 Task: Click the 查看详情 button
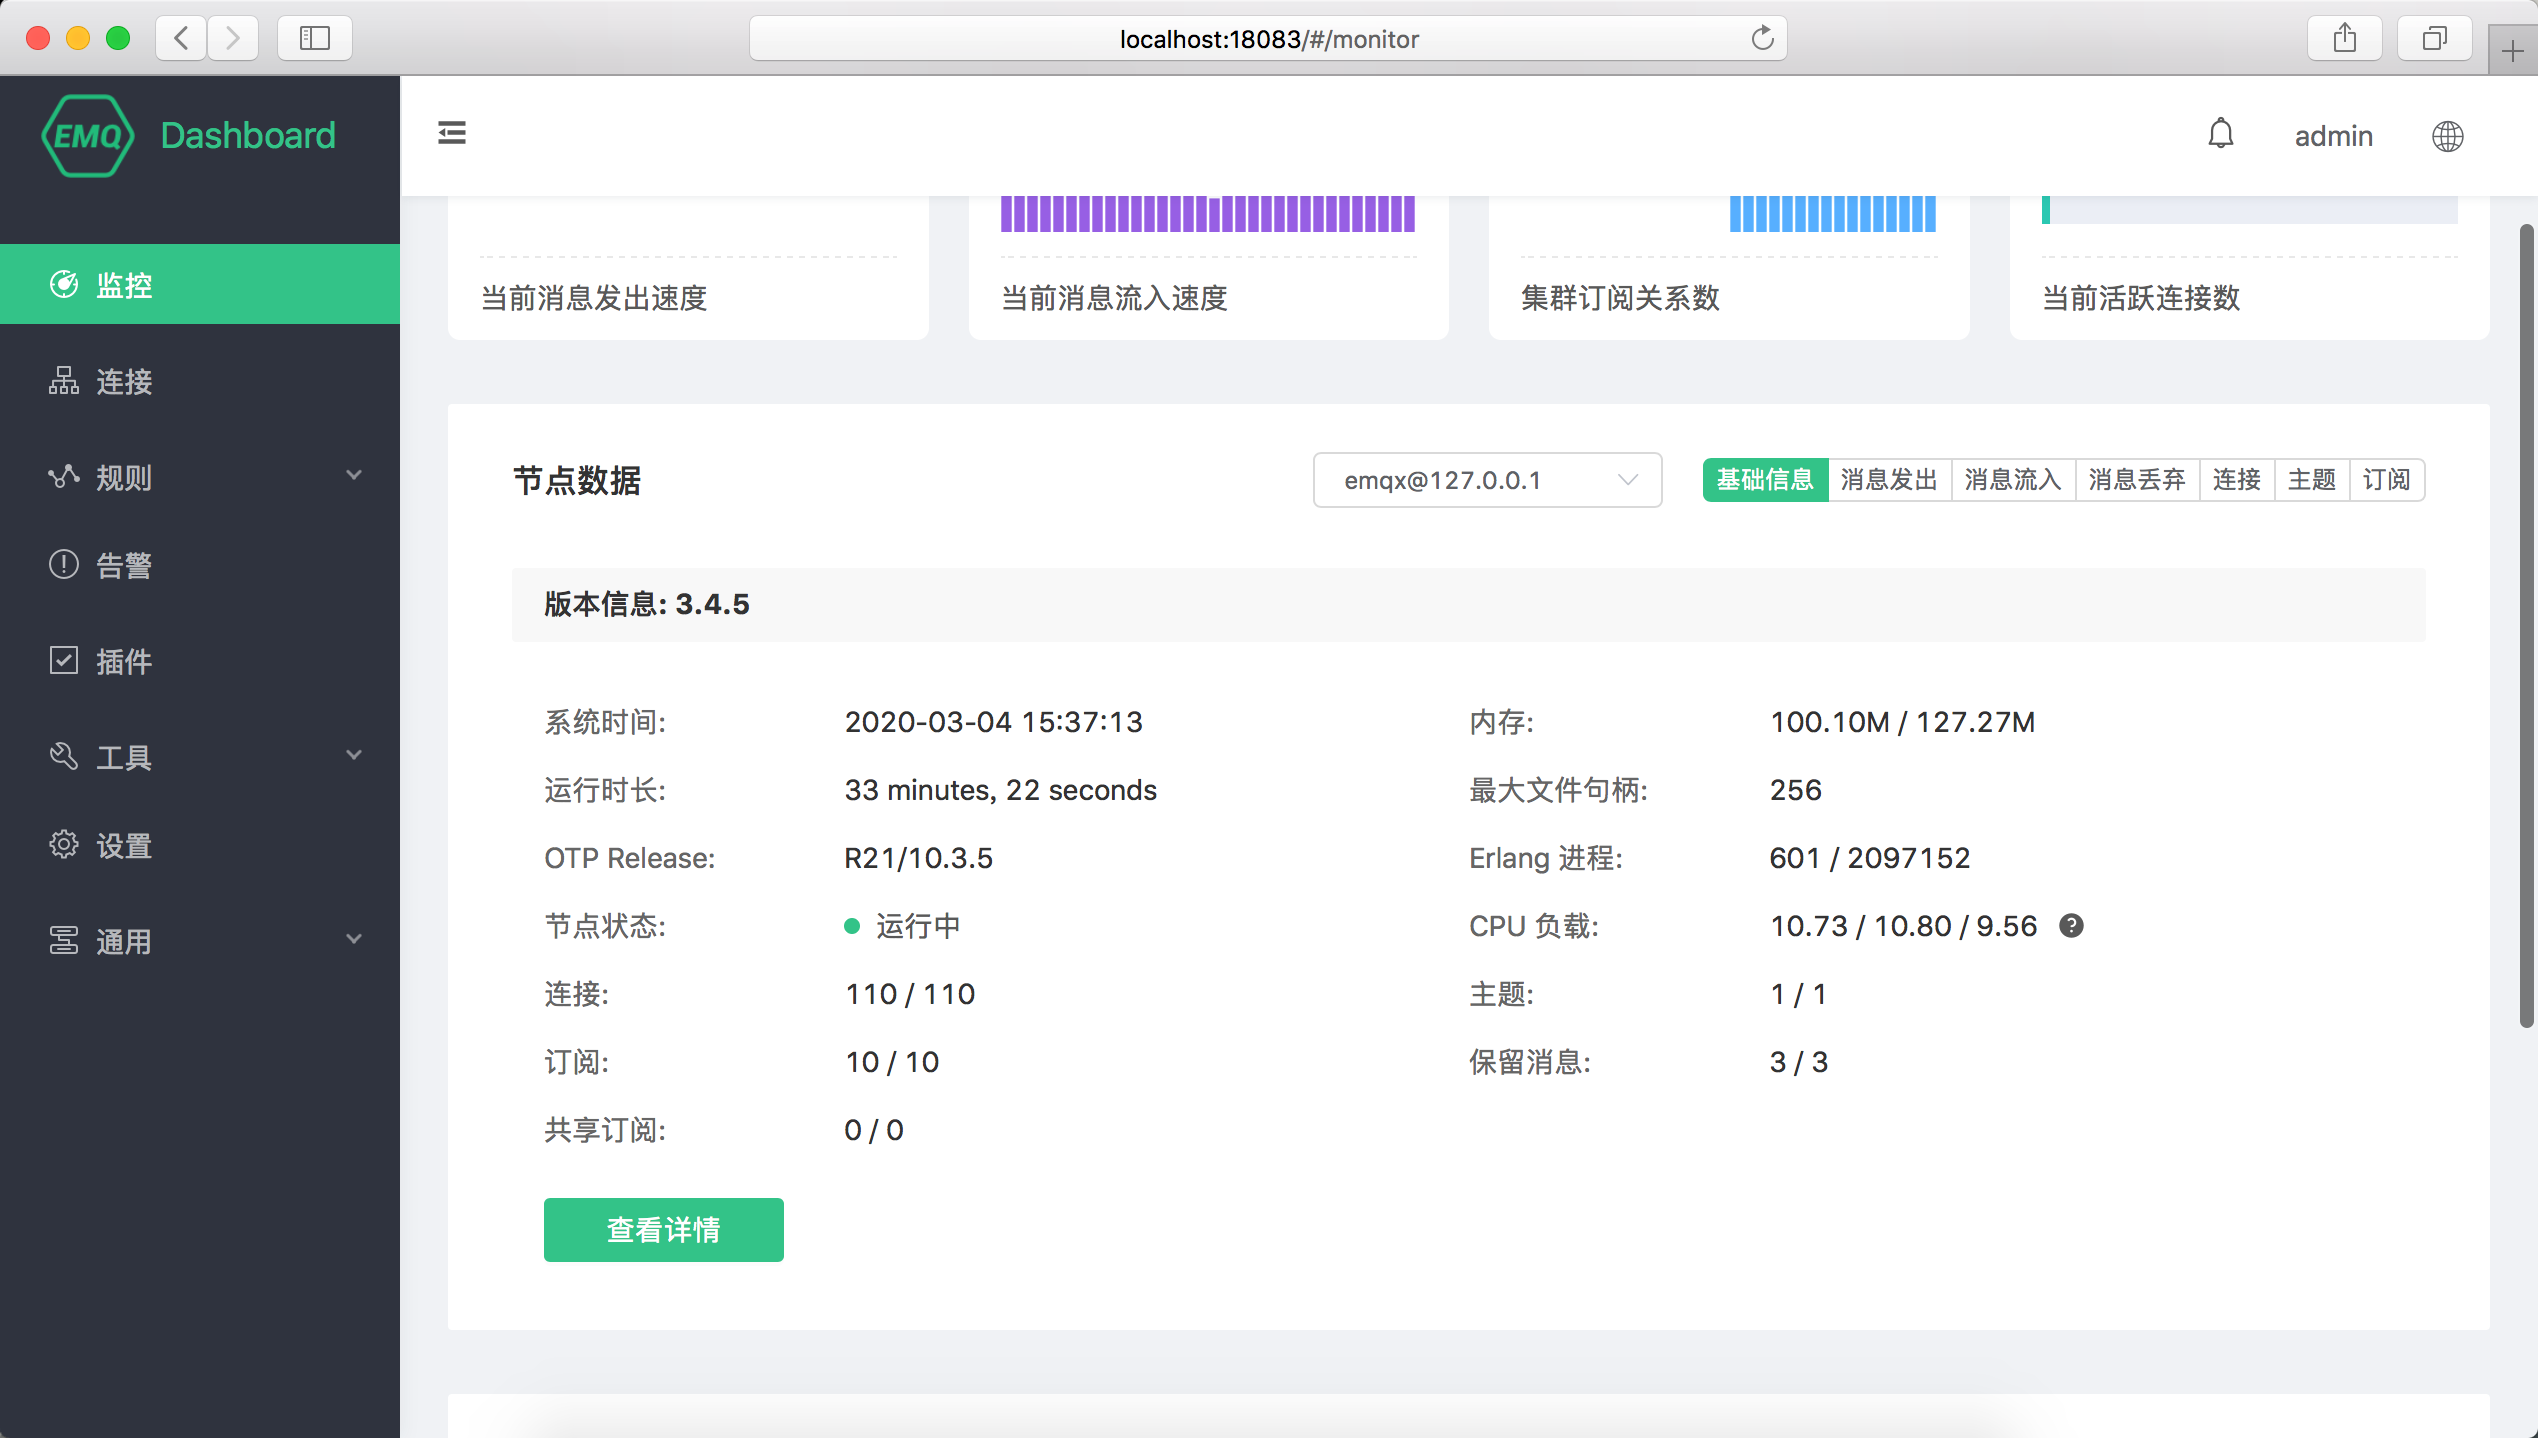tap(663, 1229)
